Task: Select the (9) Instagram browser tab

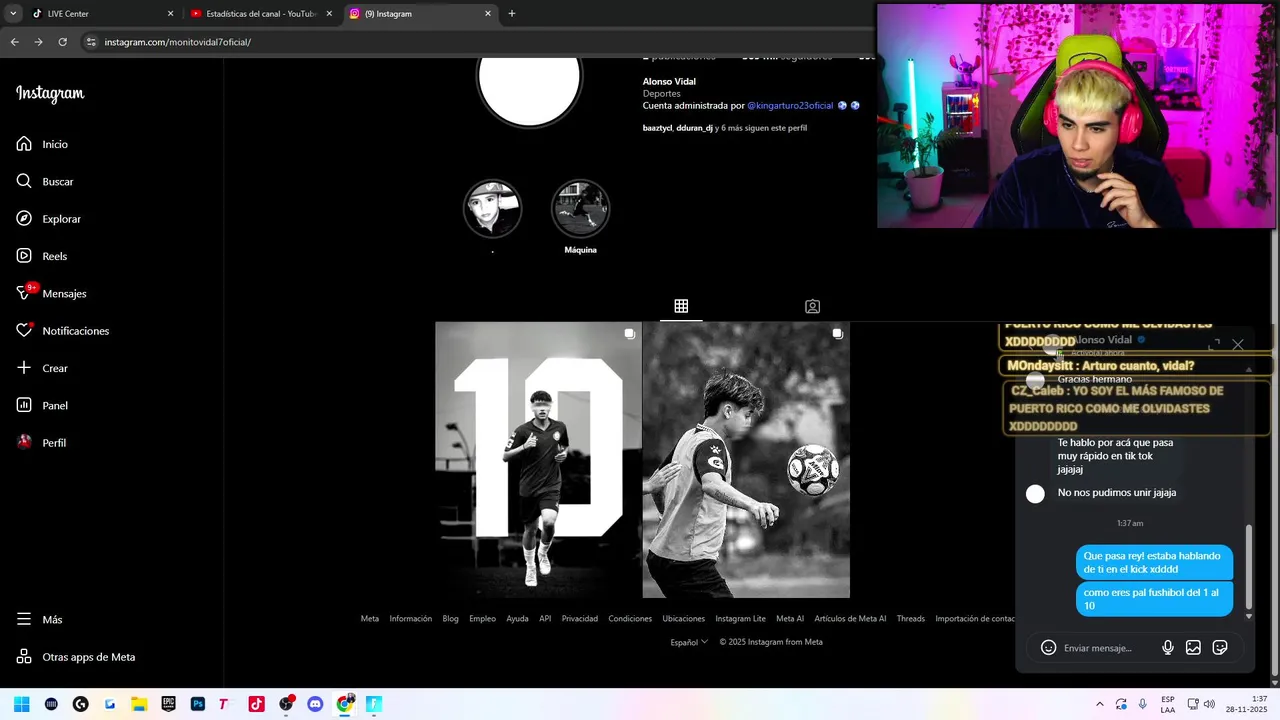Action: [420, 14]
